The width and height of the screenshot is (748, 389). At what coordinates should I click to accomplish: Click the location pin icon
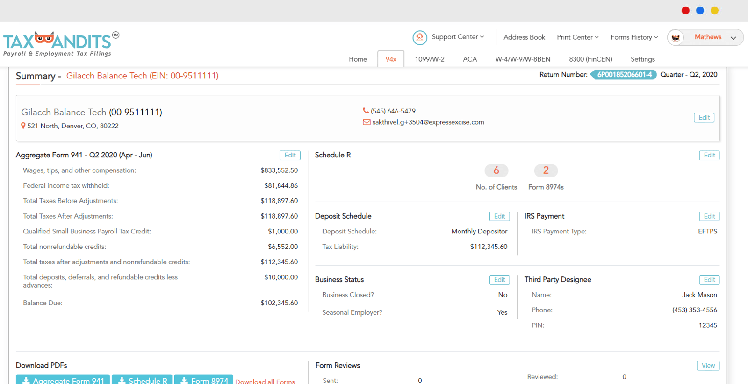[23, 126]
